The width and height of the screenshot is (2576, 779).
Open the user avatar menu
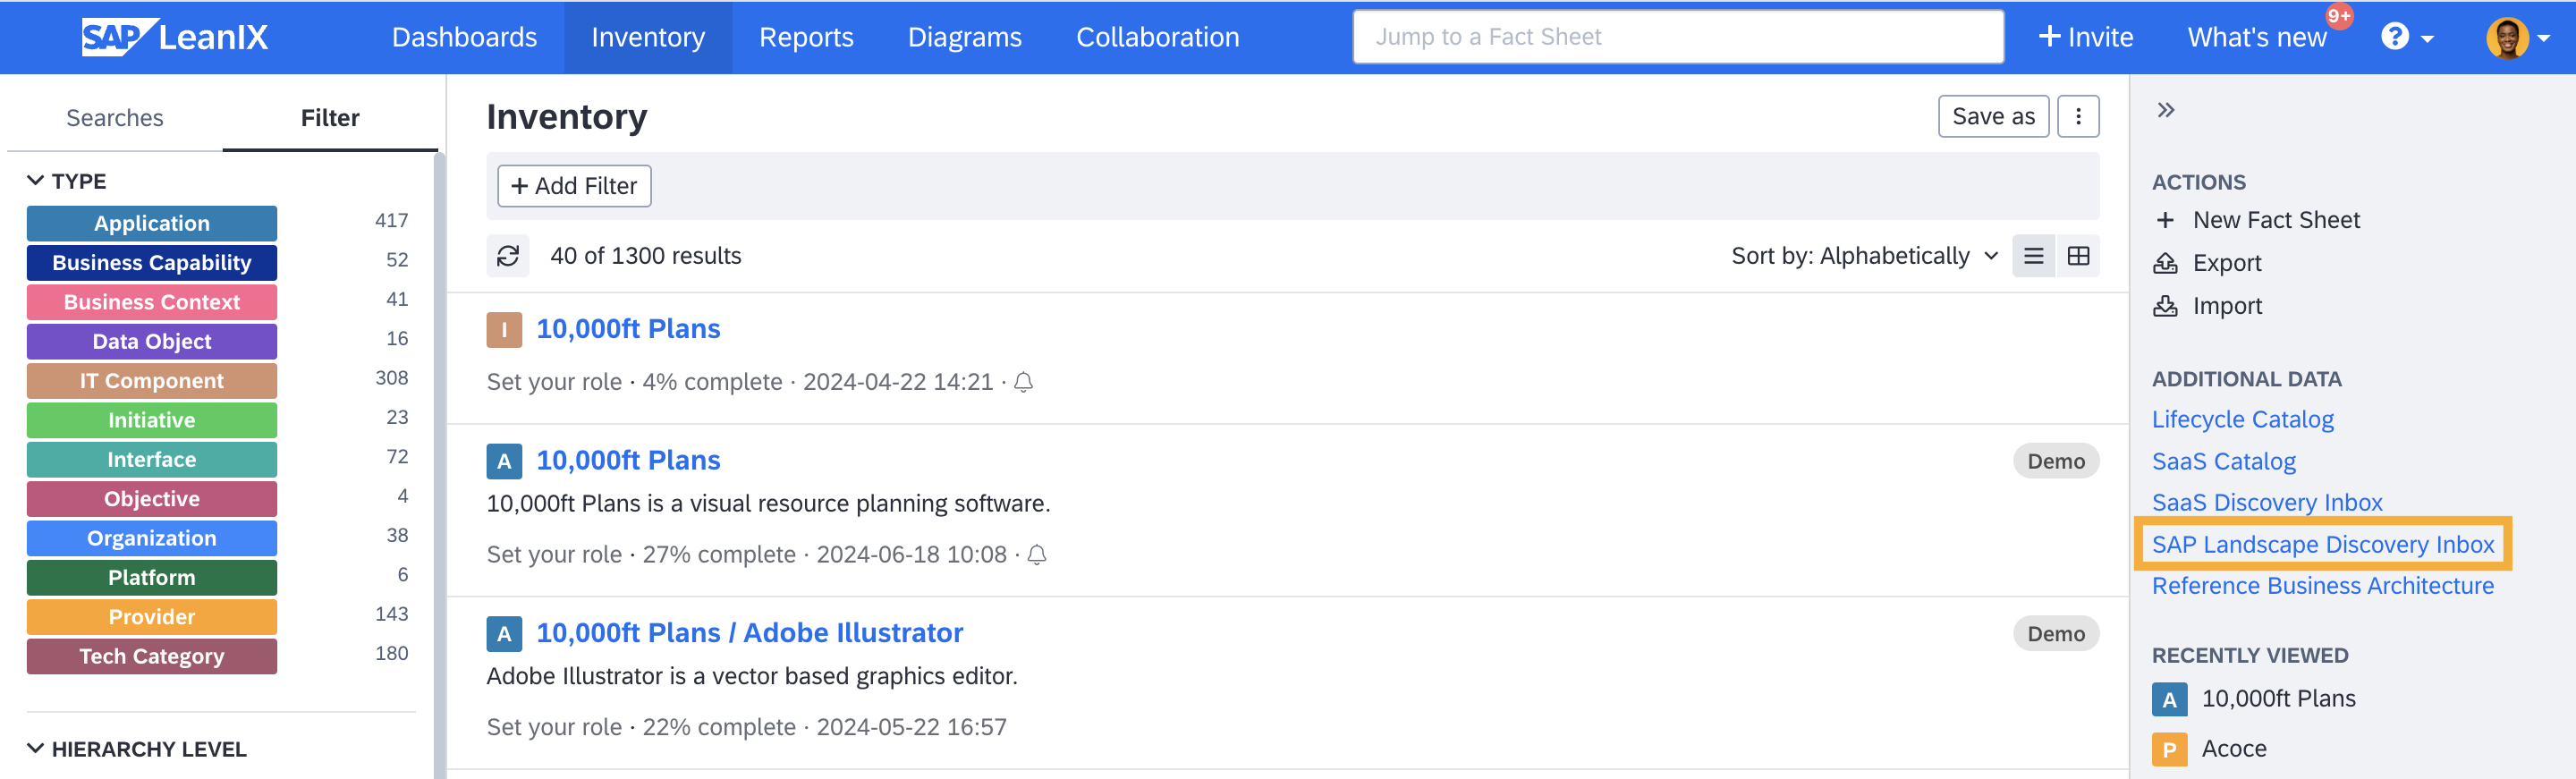(x=2507, y=38)
